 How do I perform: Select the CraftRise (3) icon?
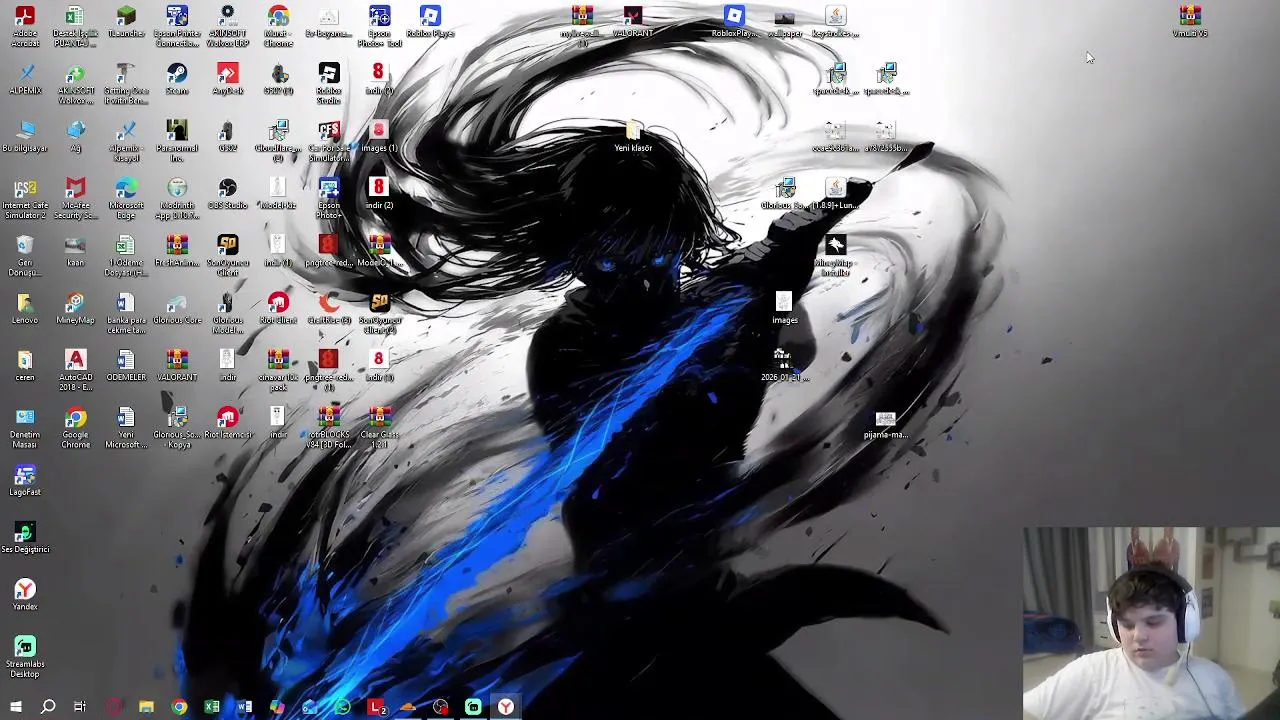coord(329,309)
